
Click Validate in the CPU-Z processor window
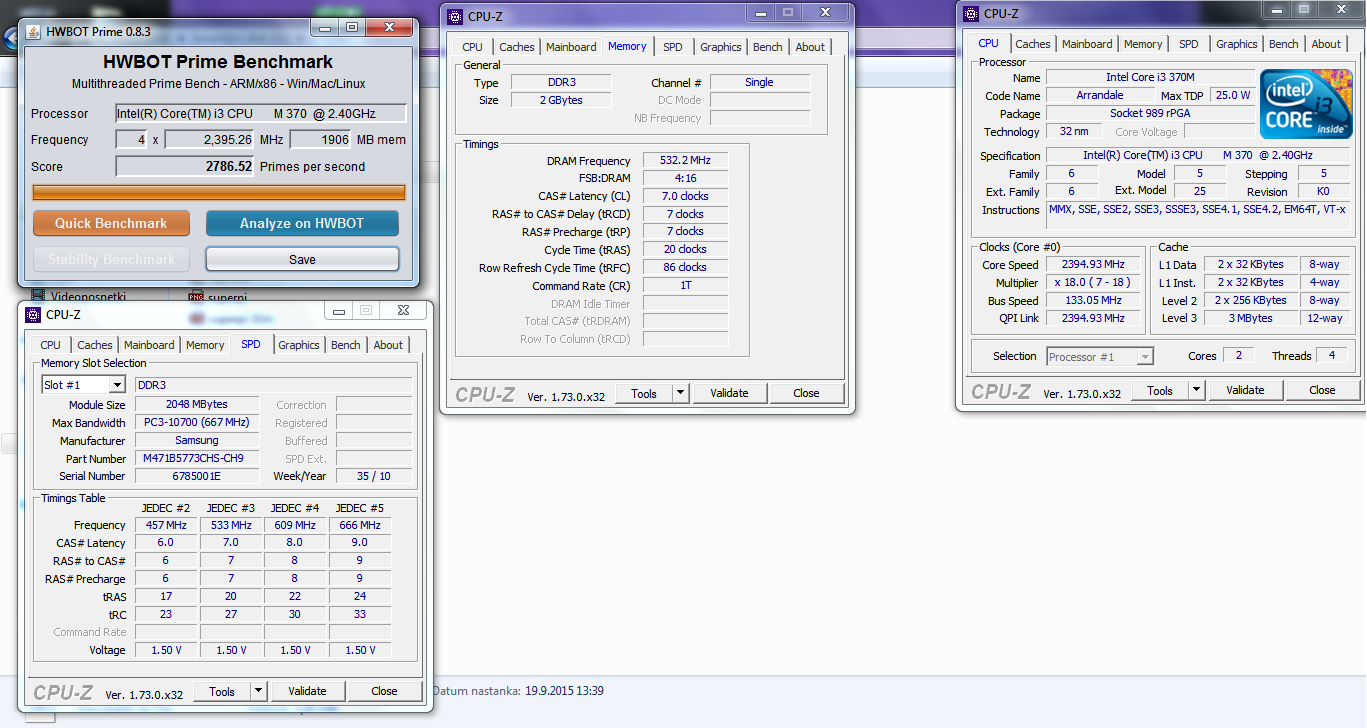(x=1245, y=390)
